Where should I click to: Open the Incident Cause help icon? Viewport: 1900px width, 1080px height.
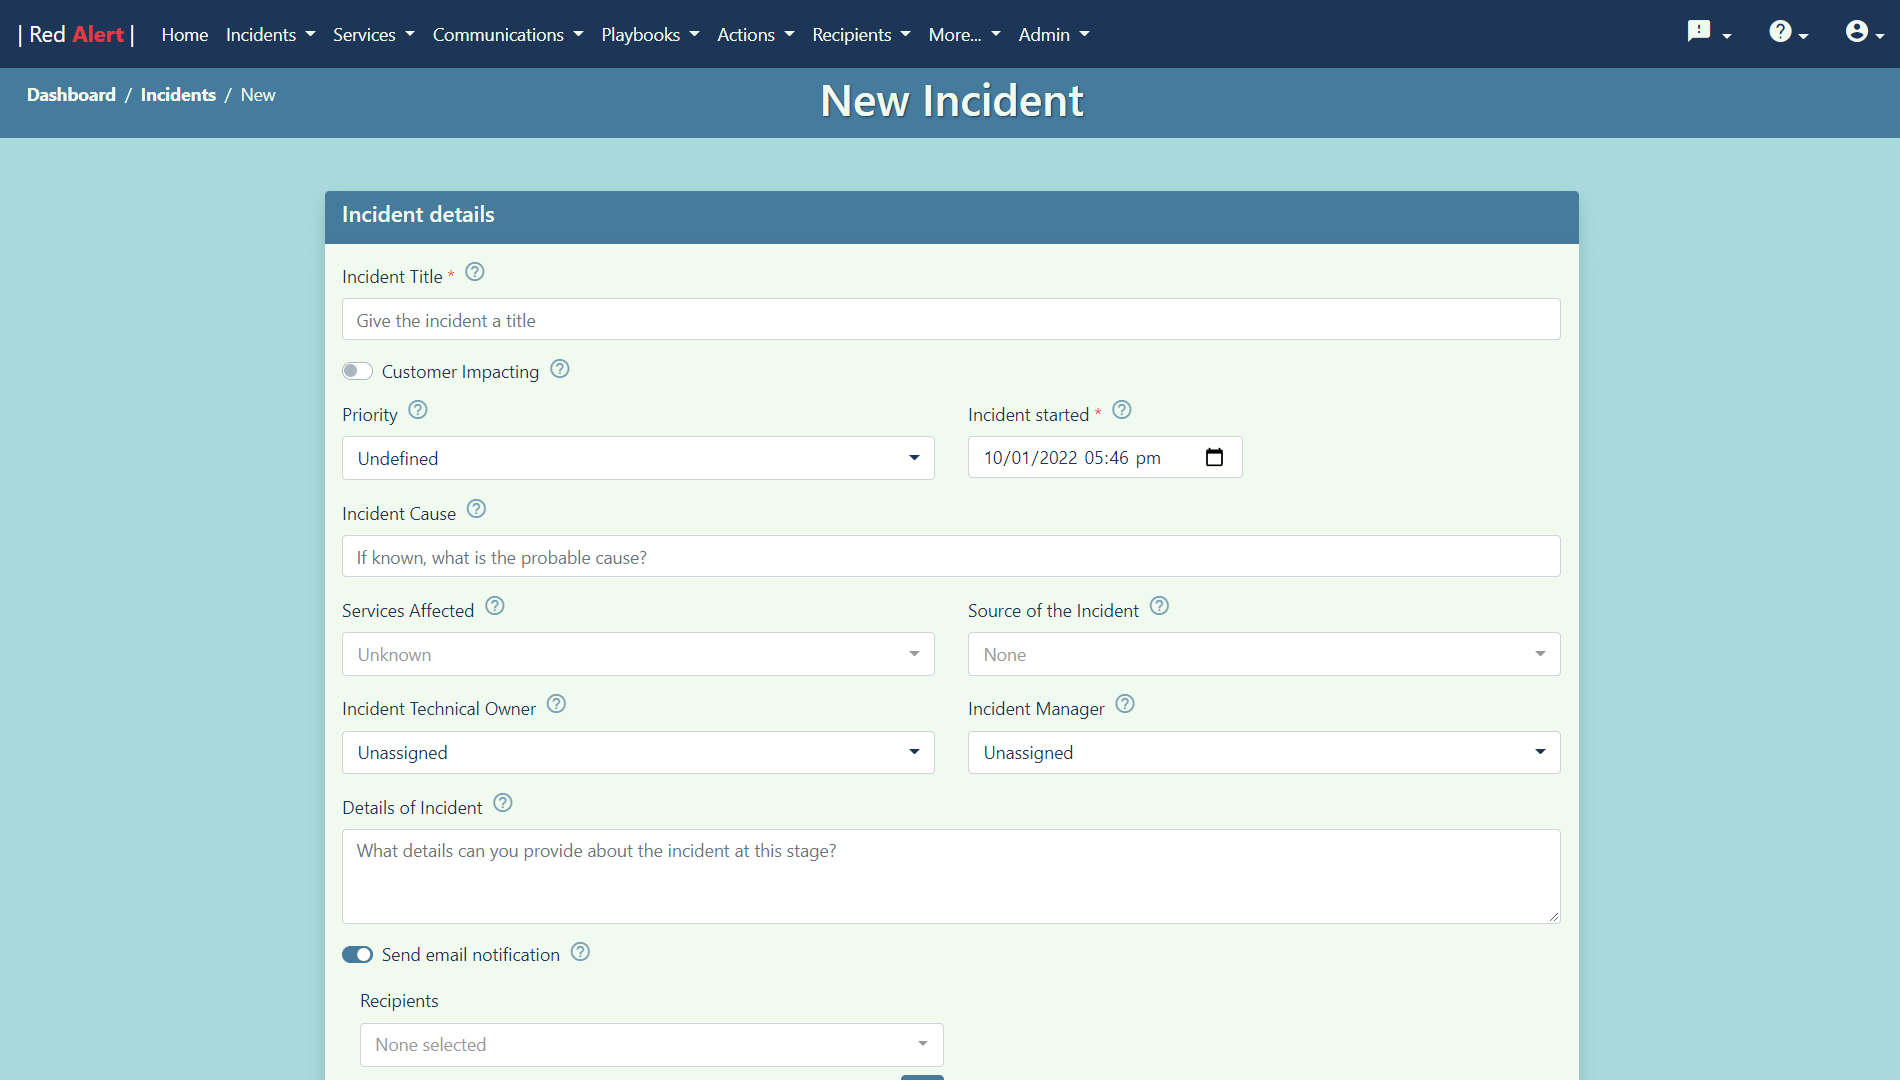(476, 508)
